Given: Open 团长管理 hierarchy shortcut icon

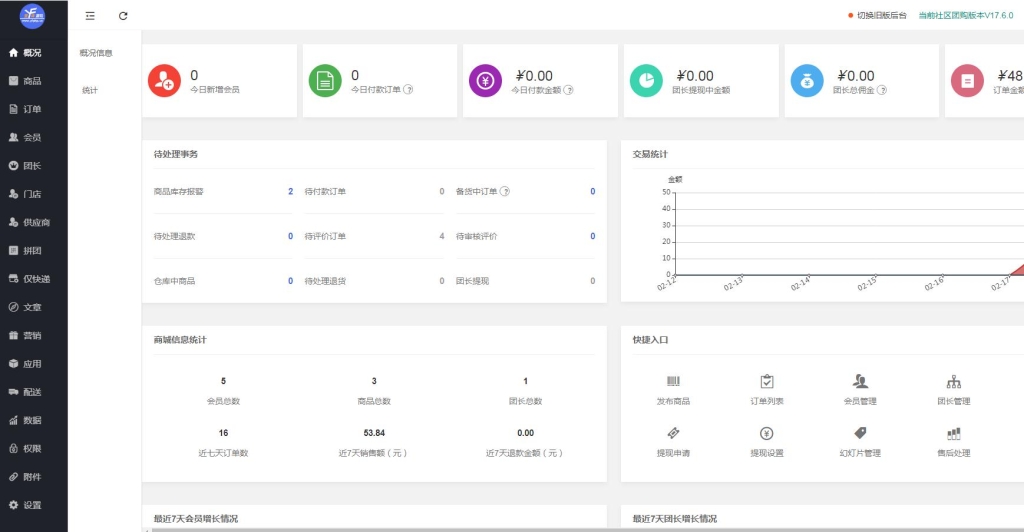Looking at the screenshot, I should [953, 381].
